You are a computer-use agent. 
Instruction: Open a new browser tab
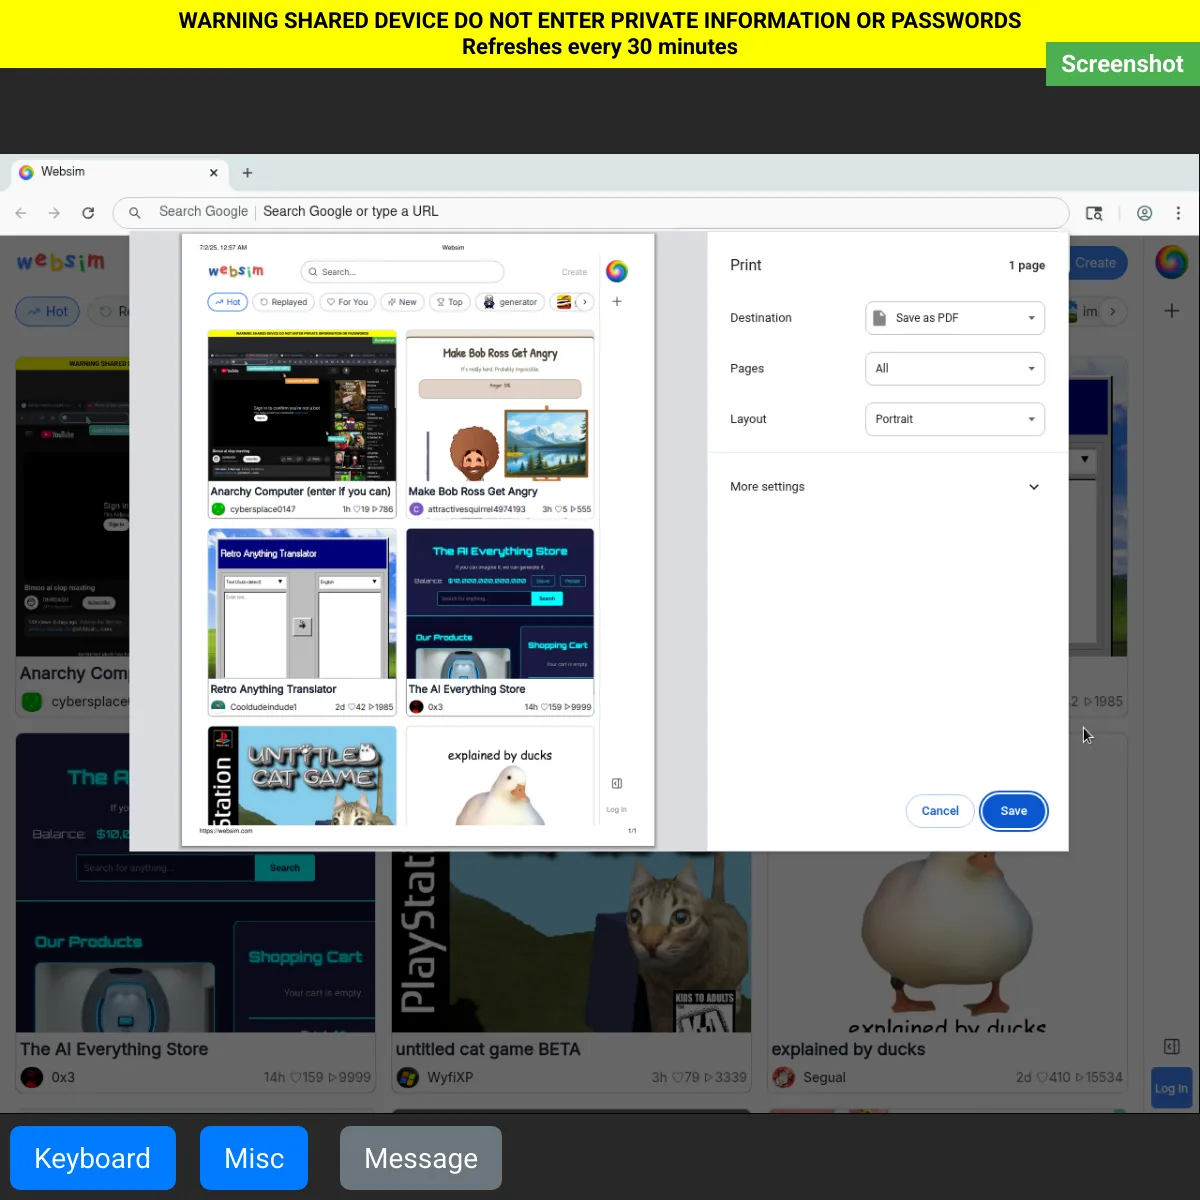pyautogui.click(x=247, y=173)
